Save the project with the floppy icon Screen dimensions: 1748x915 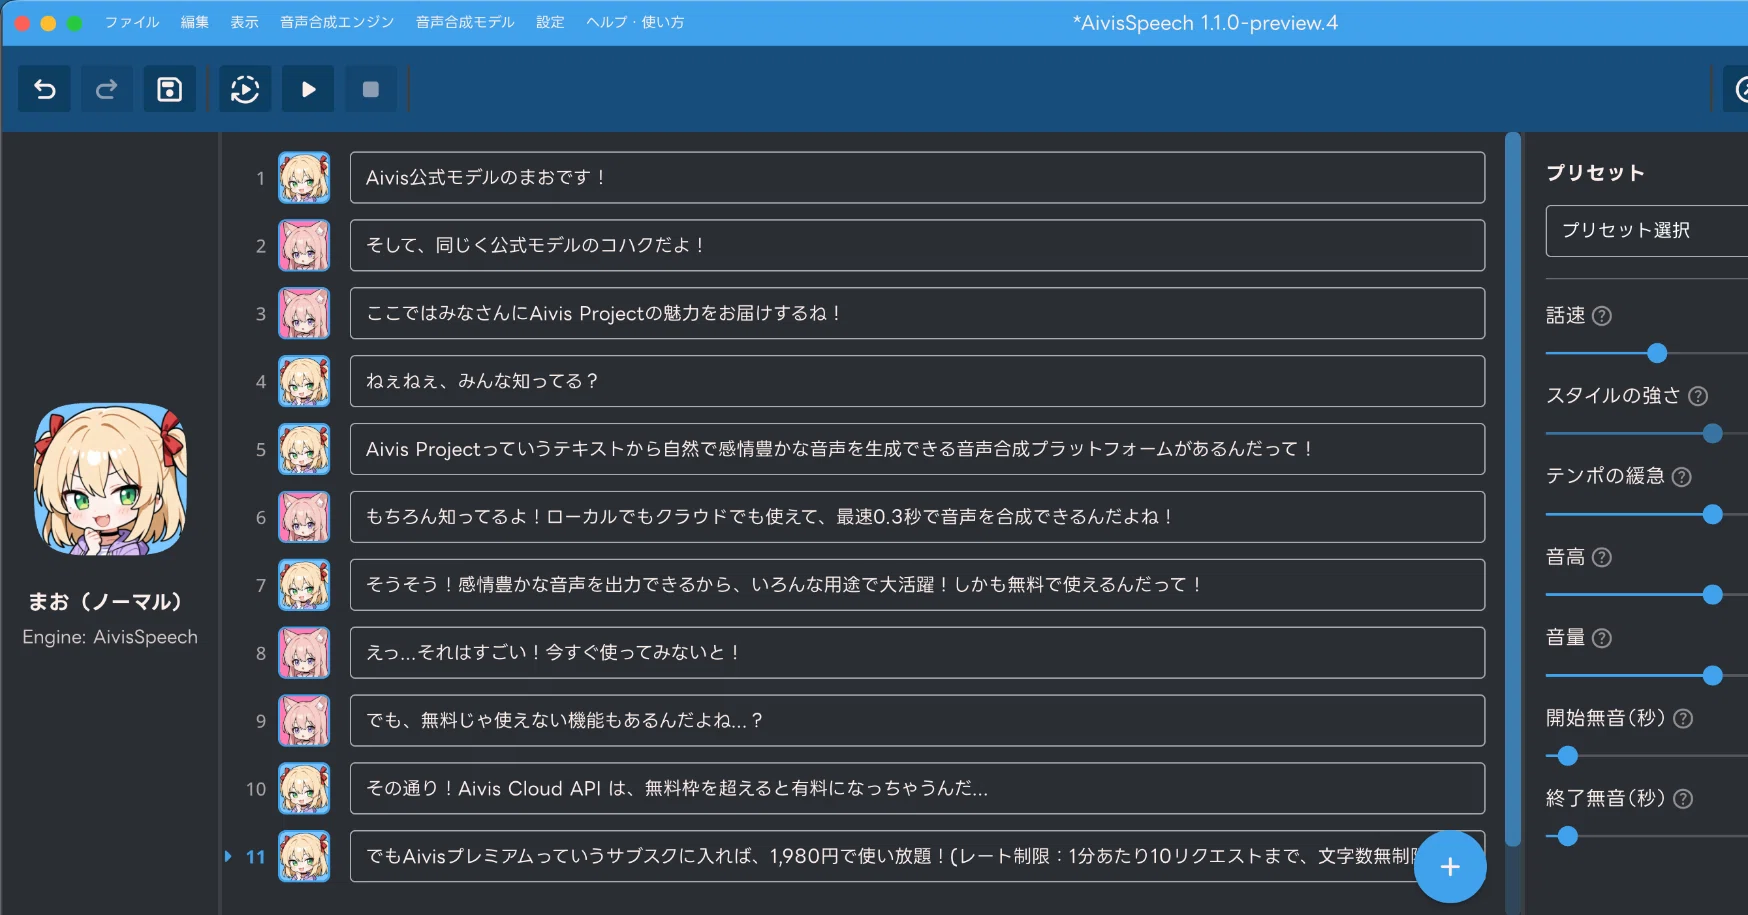170,90
